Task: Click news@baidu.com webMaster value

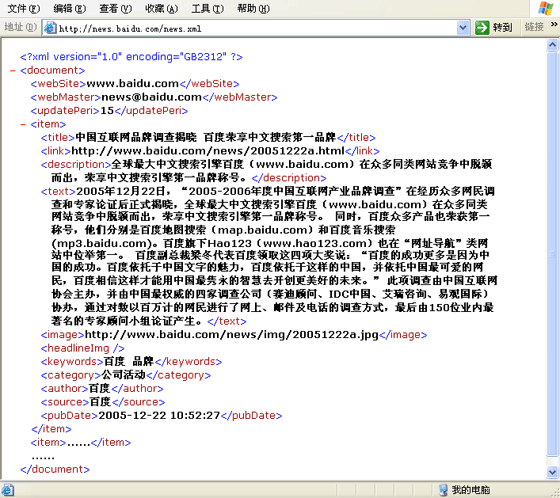Action: 152,97
